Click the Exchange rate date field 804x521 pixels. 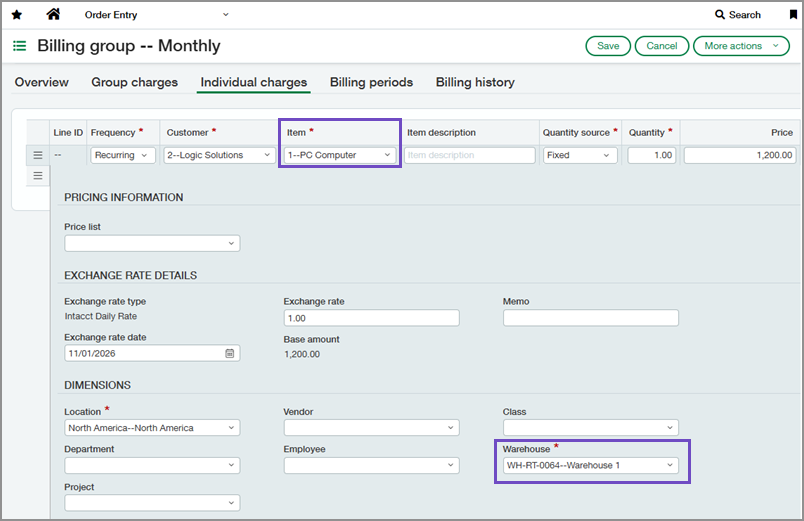(x=152, y=353)
